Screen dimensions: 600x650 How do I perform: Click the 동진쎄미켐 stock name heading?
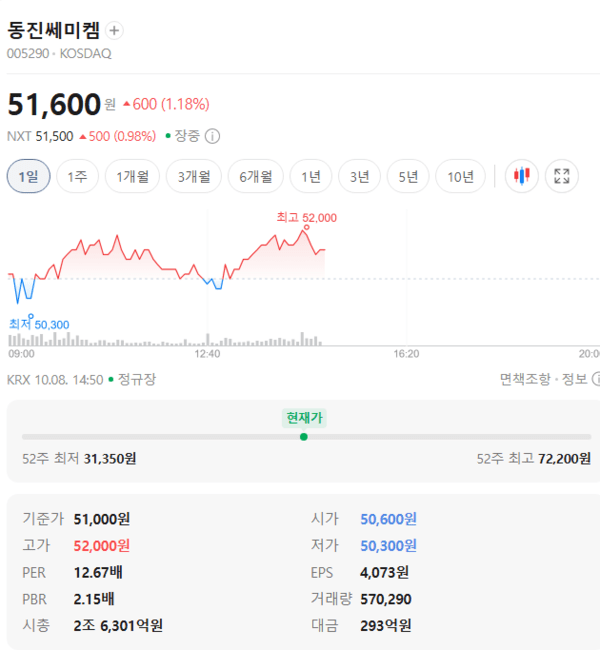click(53, 31)
